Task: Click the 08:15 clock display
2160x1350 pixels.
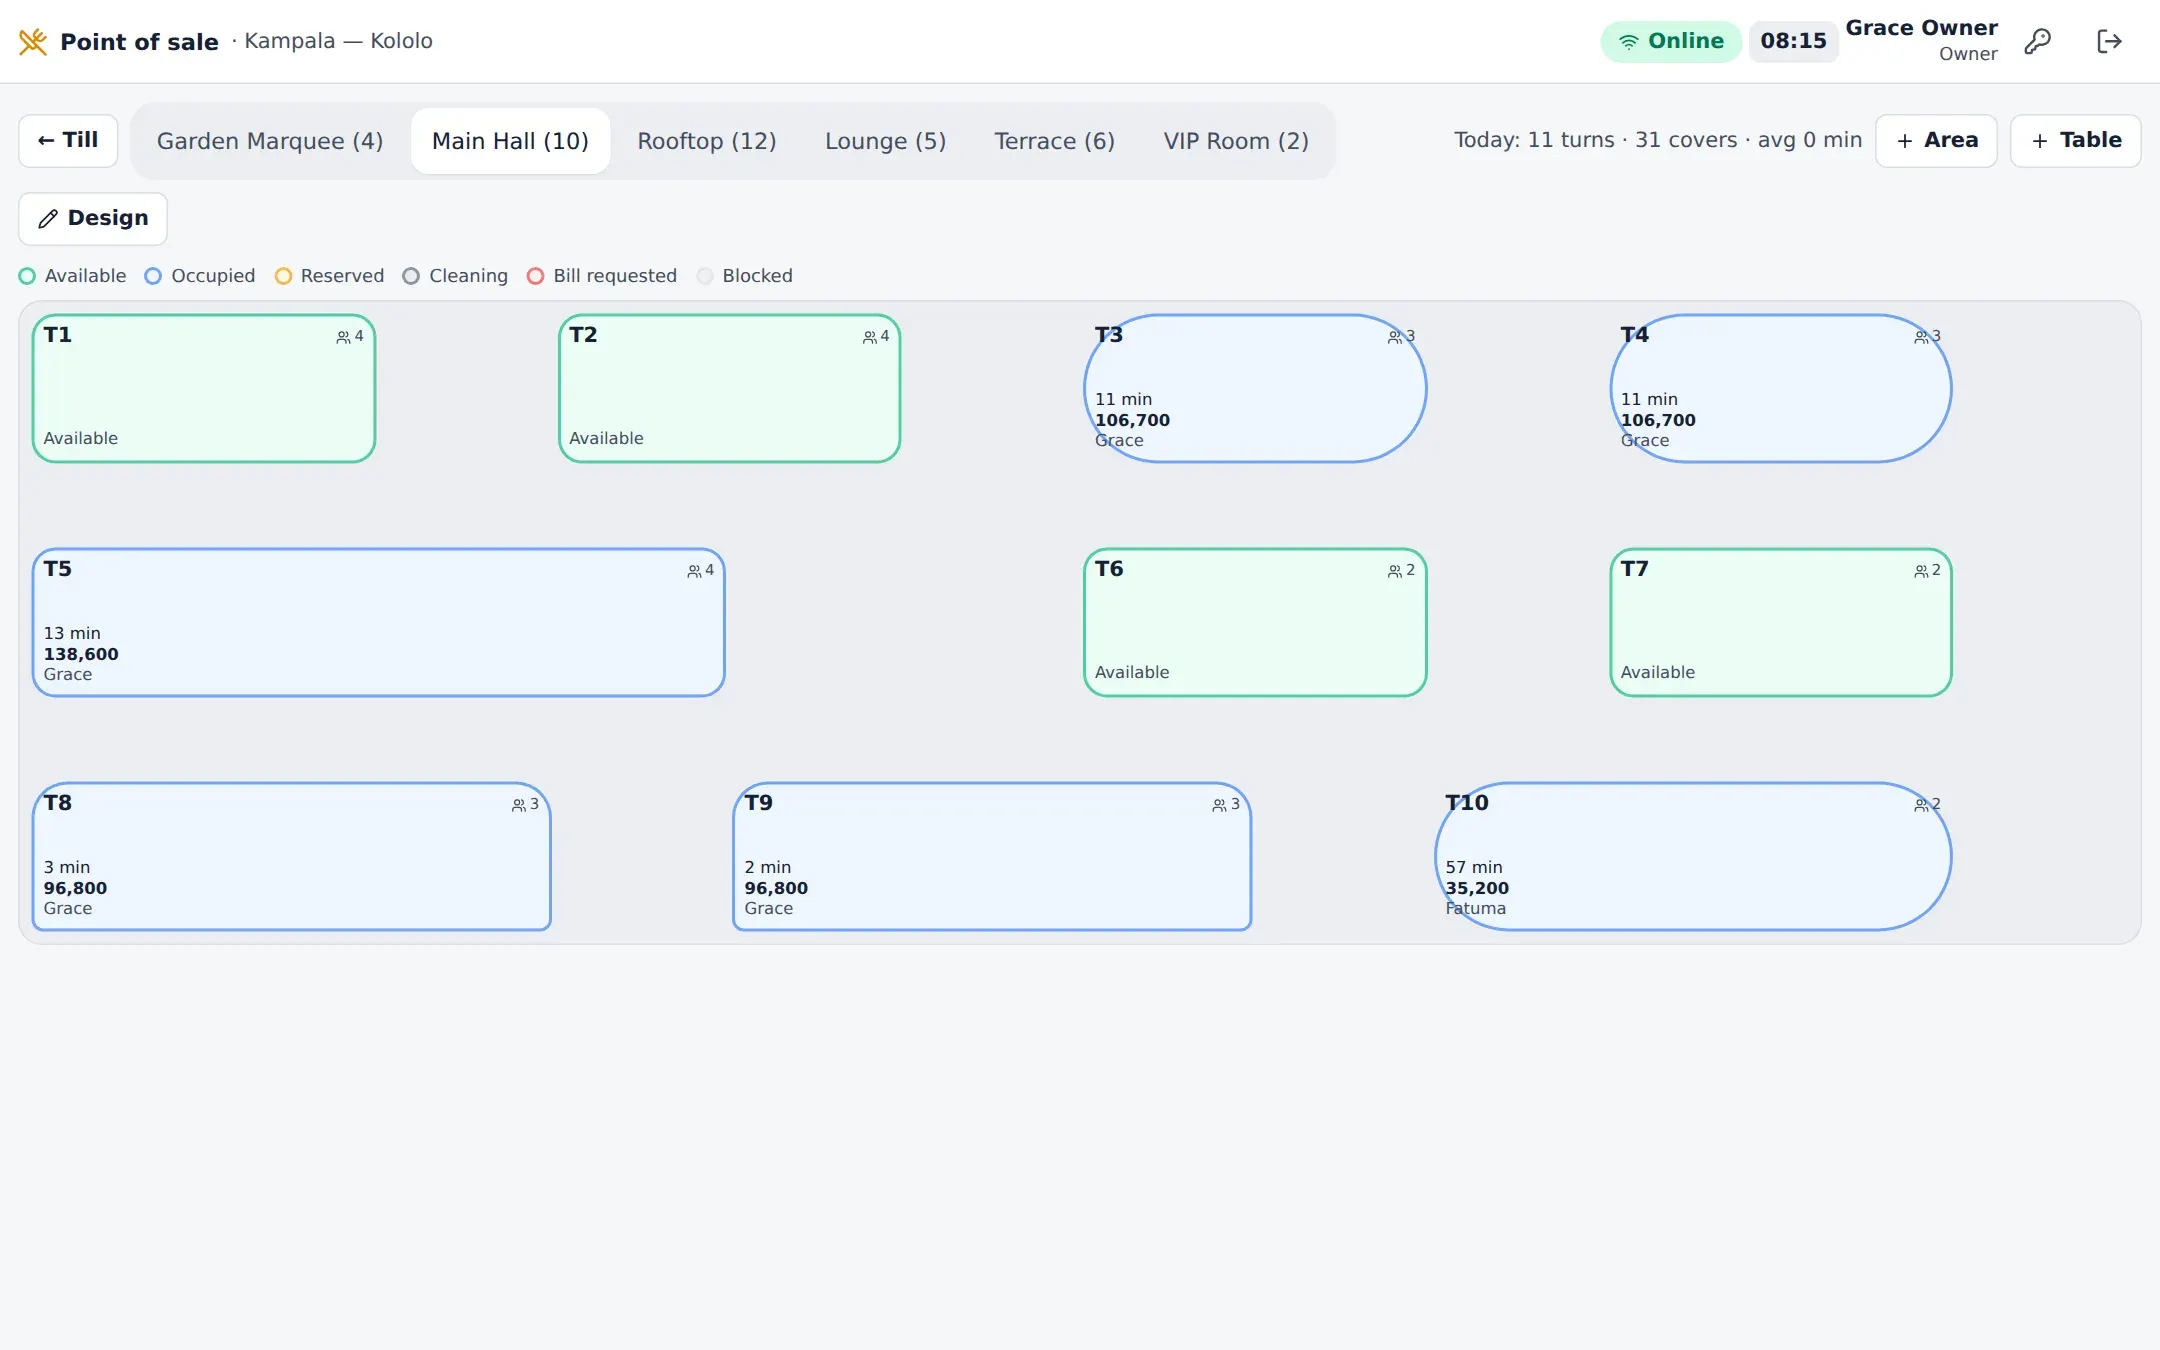Action: pyautogui.click(x=1793, y=41)
